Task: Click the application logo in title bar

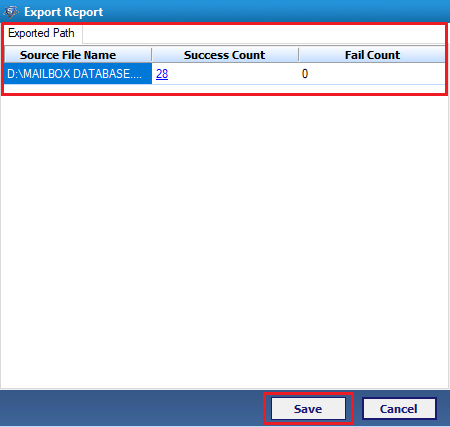Action: [x=11, y=12]
